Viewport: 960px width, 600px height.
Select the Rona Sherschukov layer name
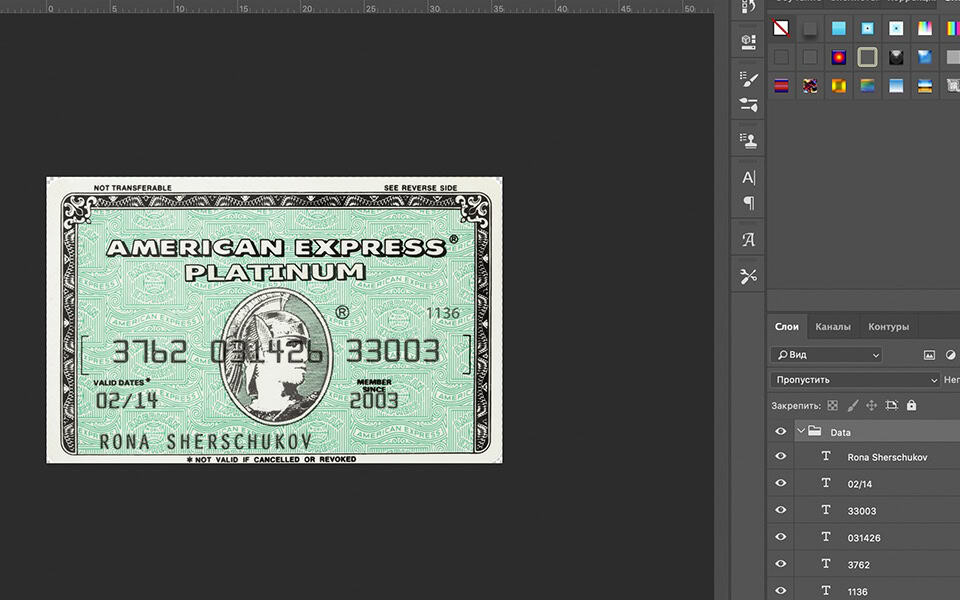tap(887, 457)
